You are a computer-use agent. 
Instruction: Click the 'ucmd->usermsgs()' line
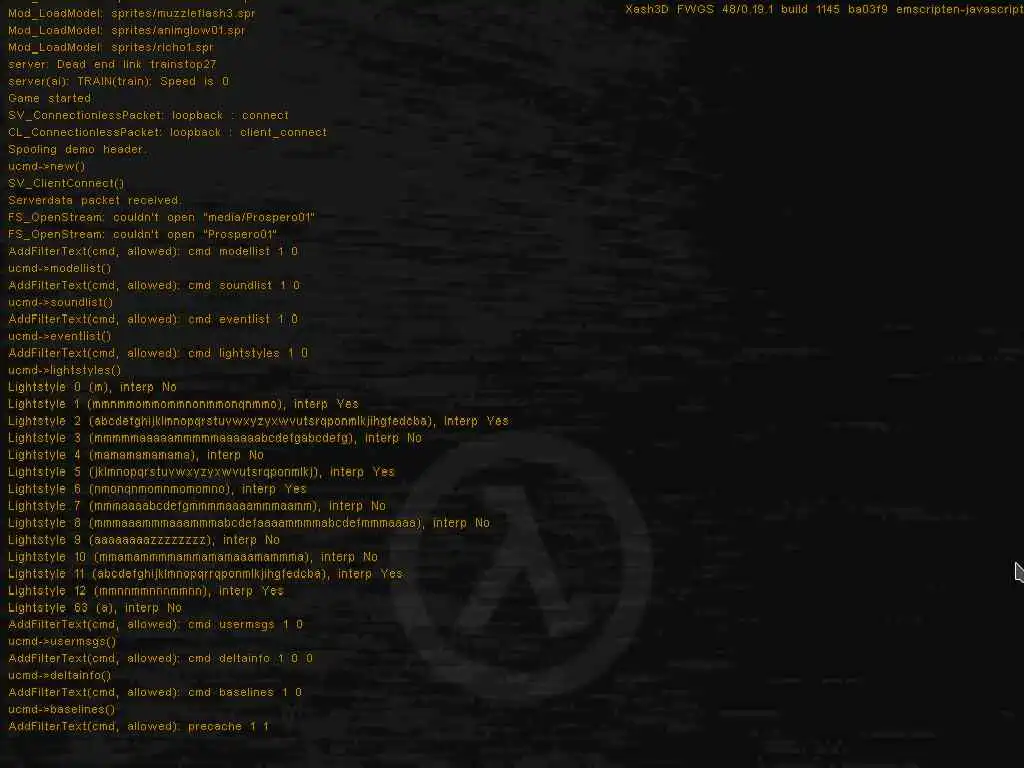click(62, 641)
